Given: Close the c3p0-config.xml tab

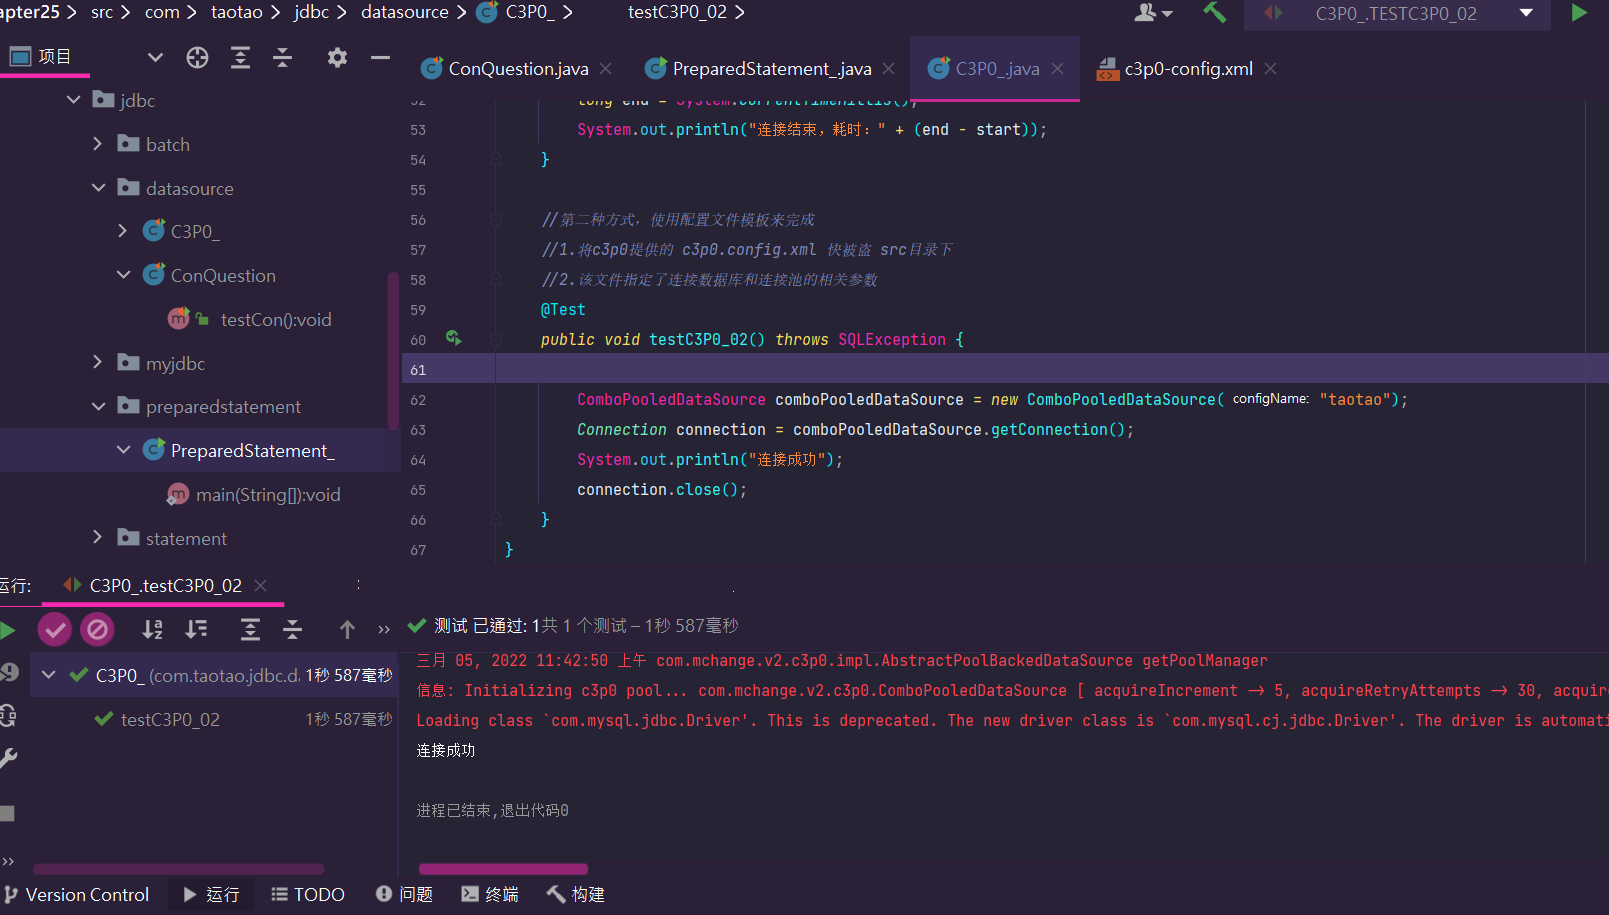Looking at the screenshot, I should 1271,69.
